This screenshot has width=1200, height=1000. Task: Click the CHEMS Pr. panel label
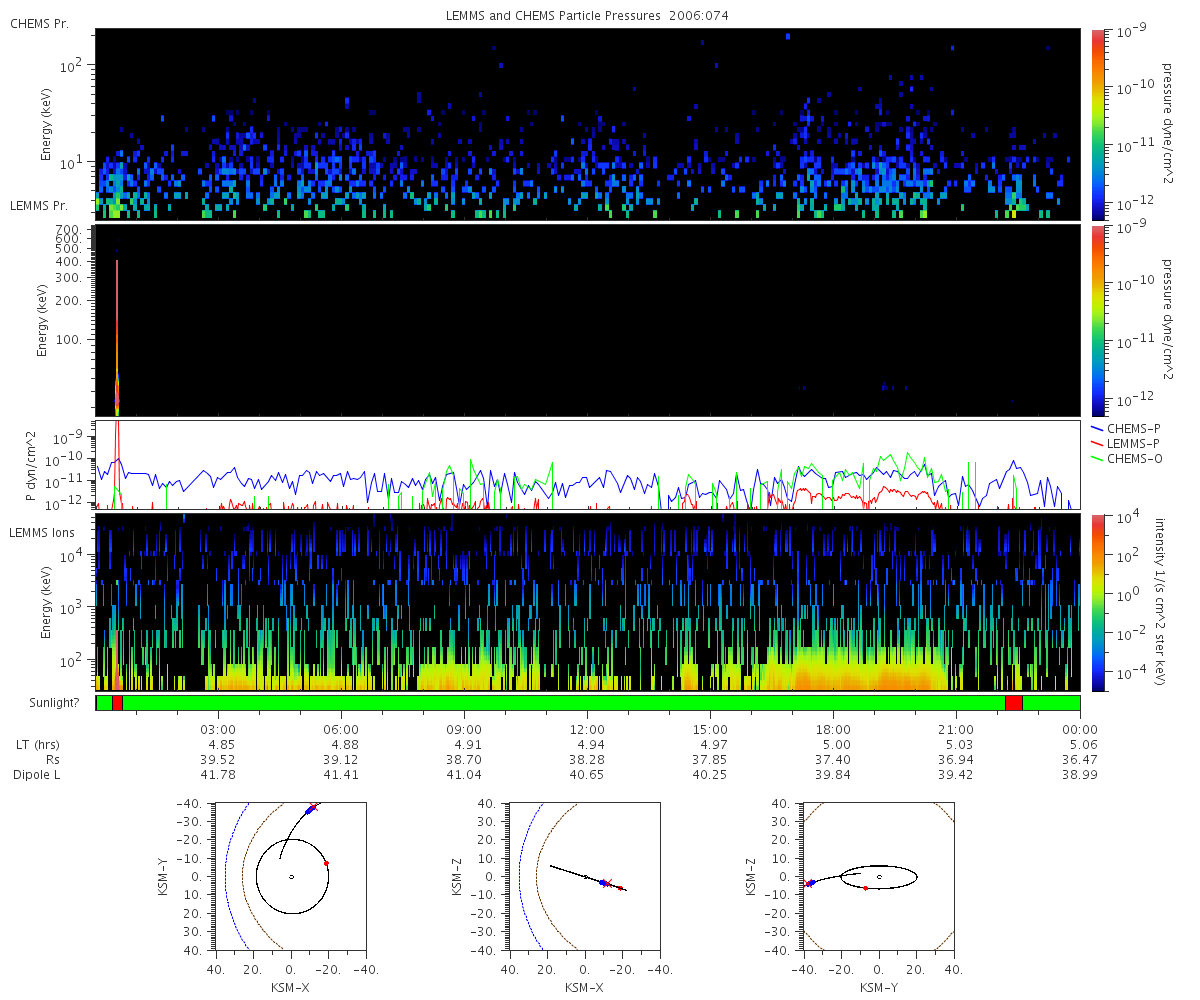point(39,22)
